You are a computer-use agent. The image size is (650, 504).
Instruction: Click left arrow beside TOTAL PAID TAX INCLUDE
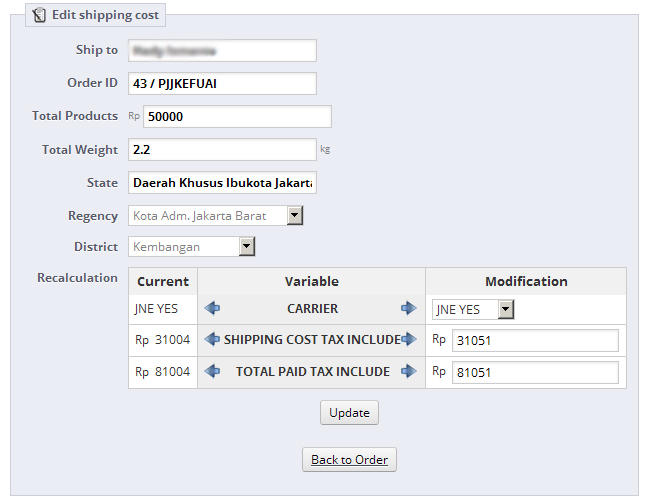212,372
